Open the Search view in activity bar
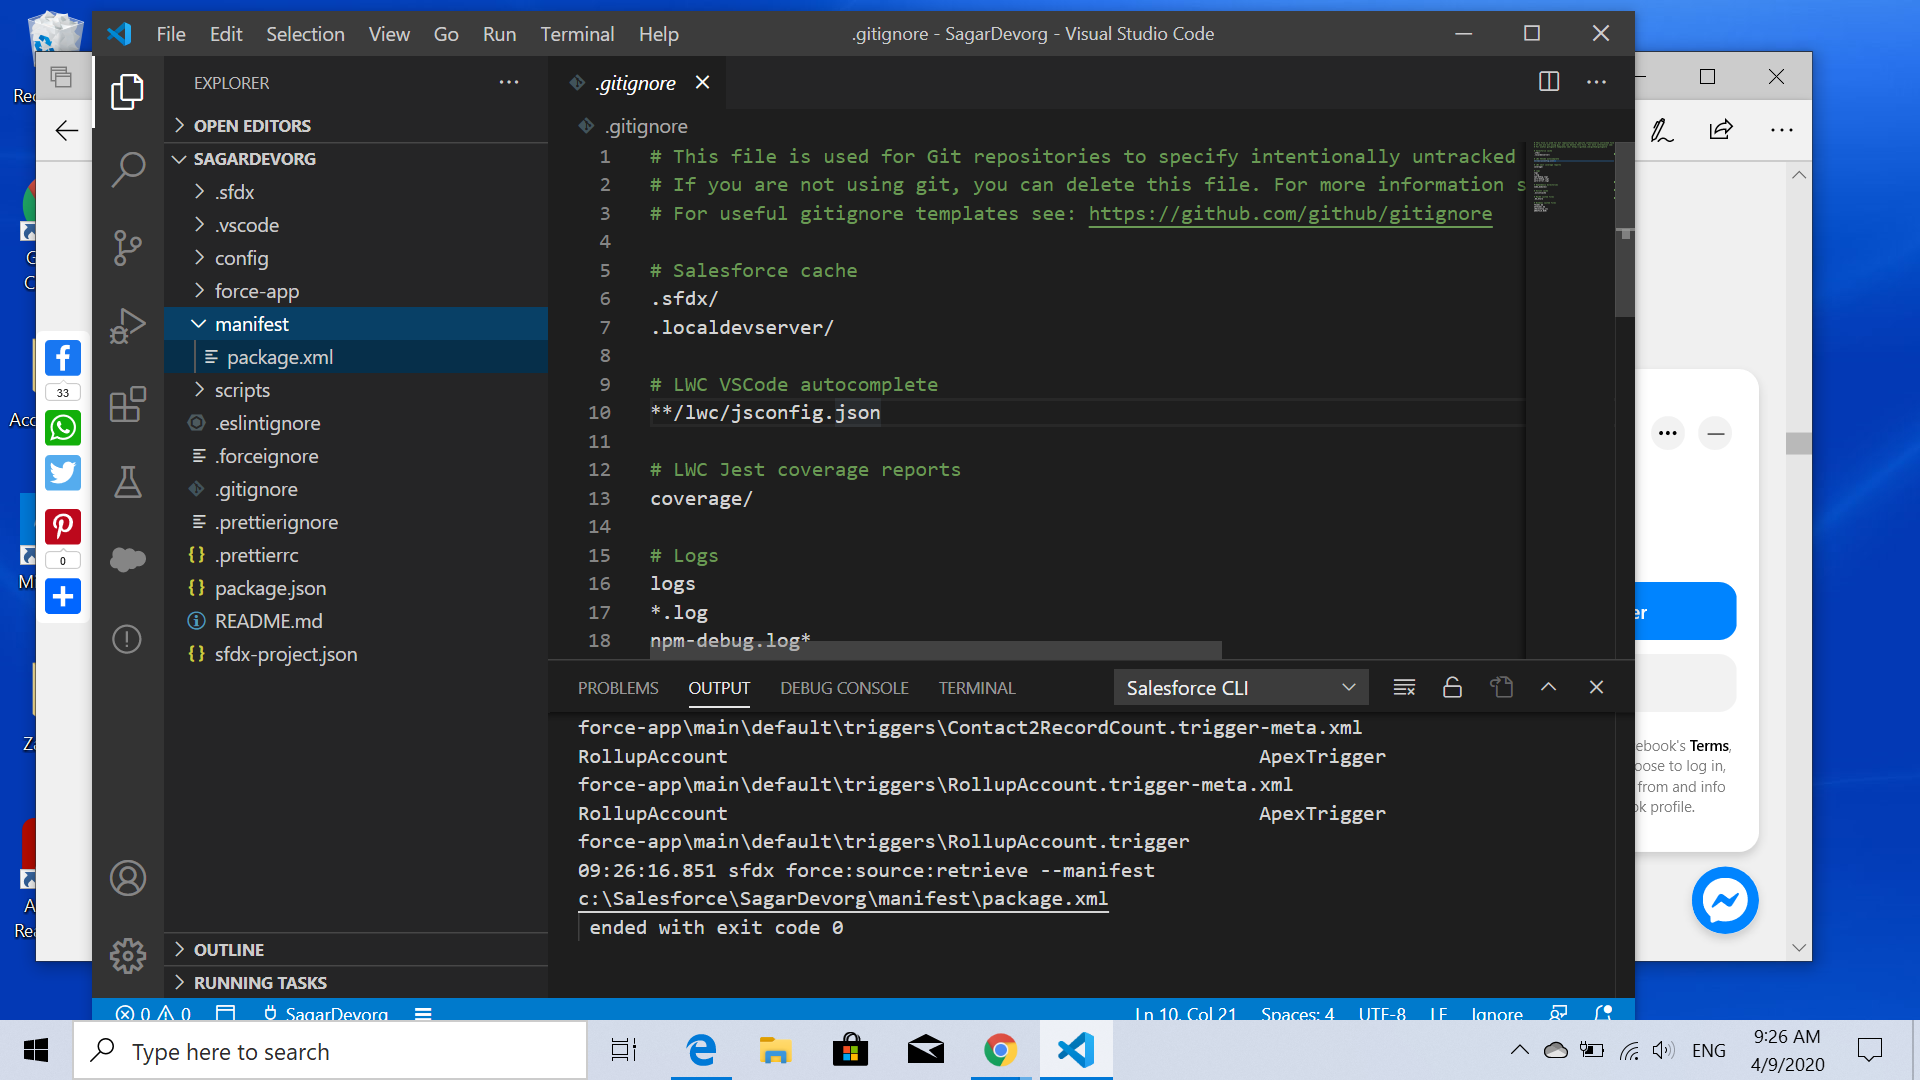Image resolution: width=1920 pixels, height=1080 pixels. coord(127,169)
